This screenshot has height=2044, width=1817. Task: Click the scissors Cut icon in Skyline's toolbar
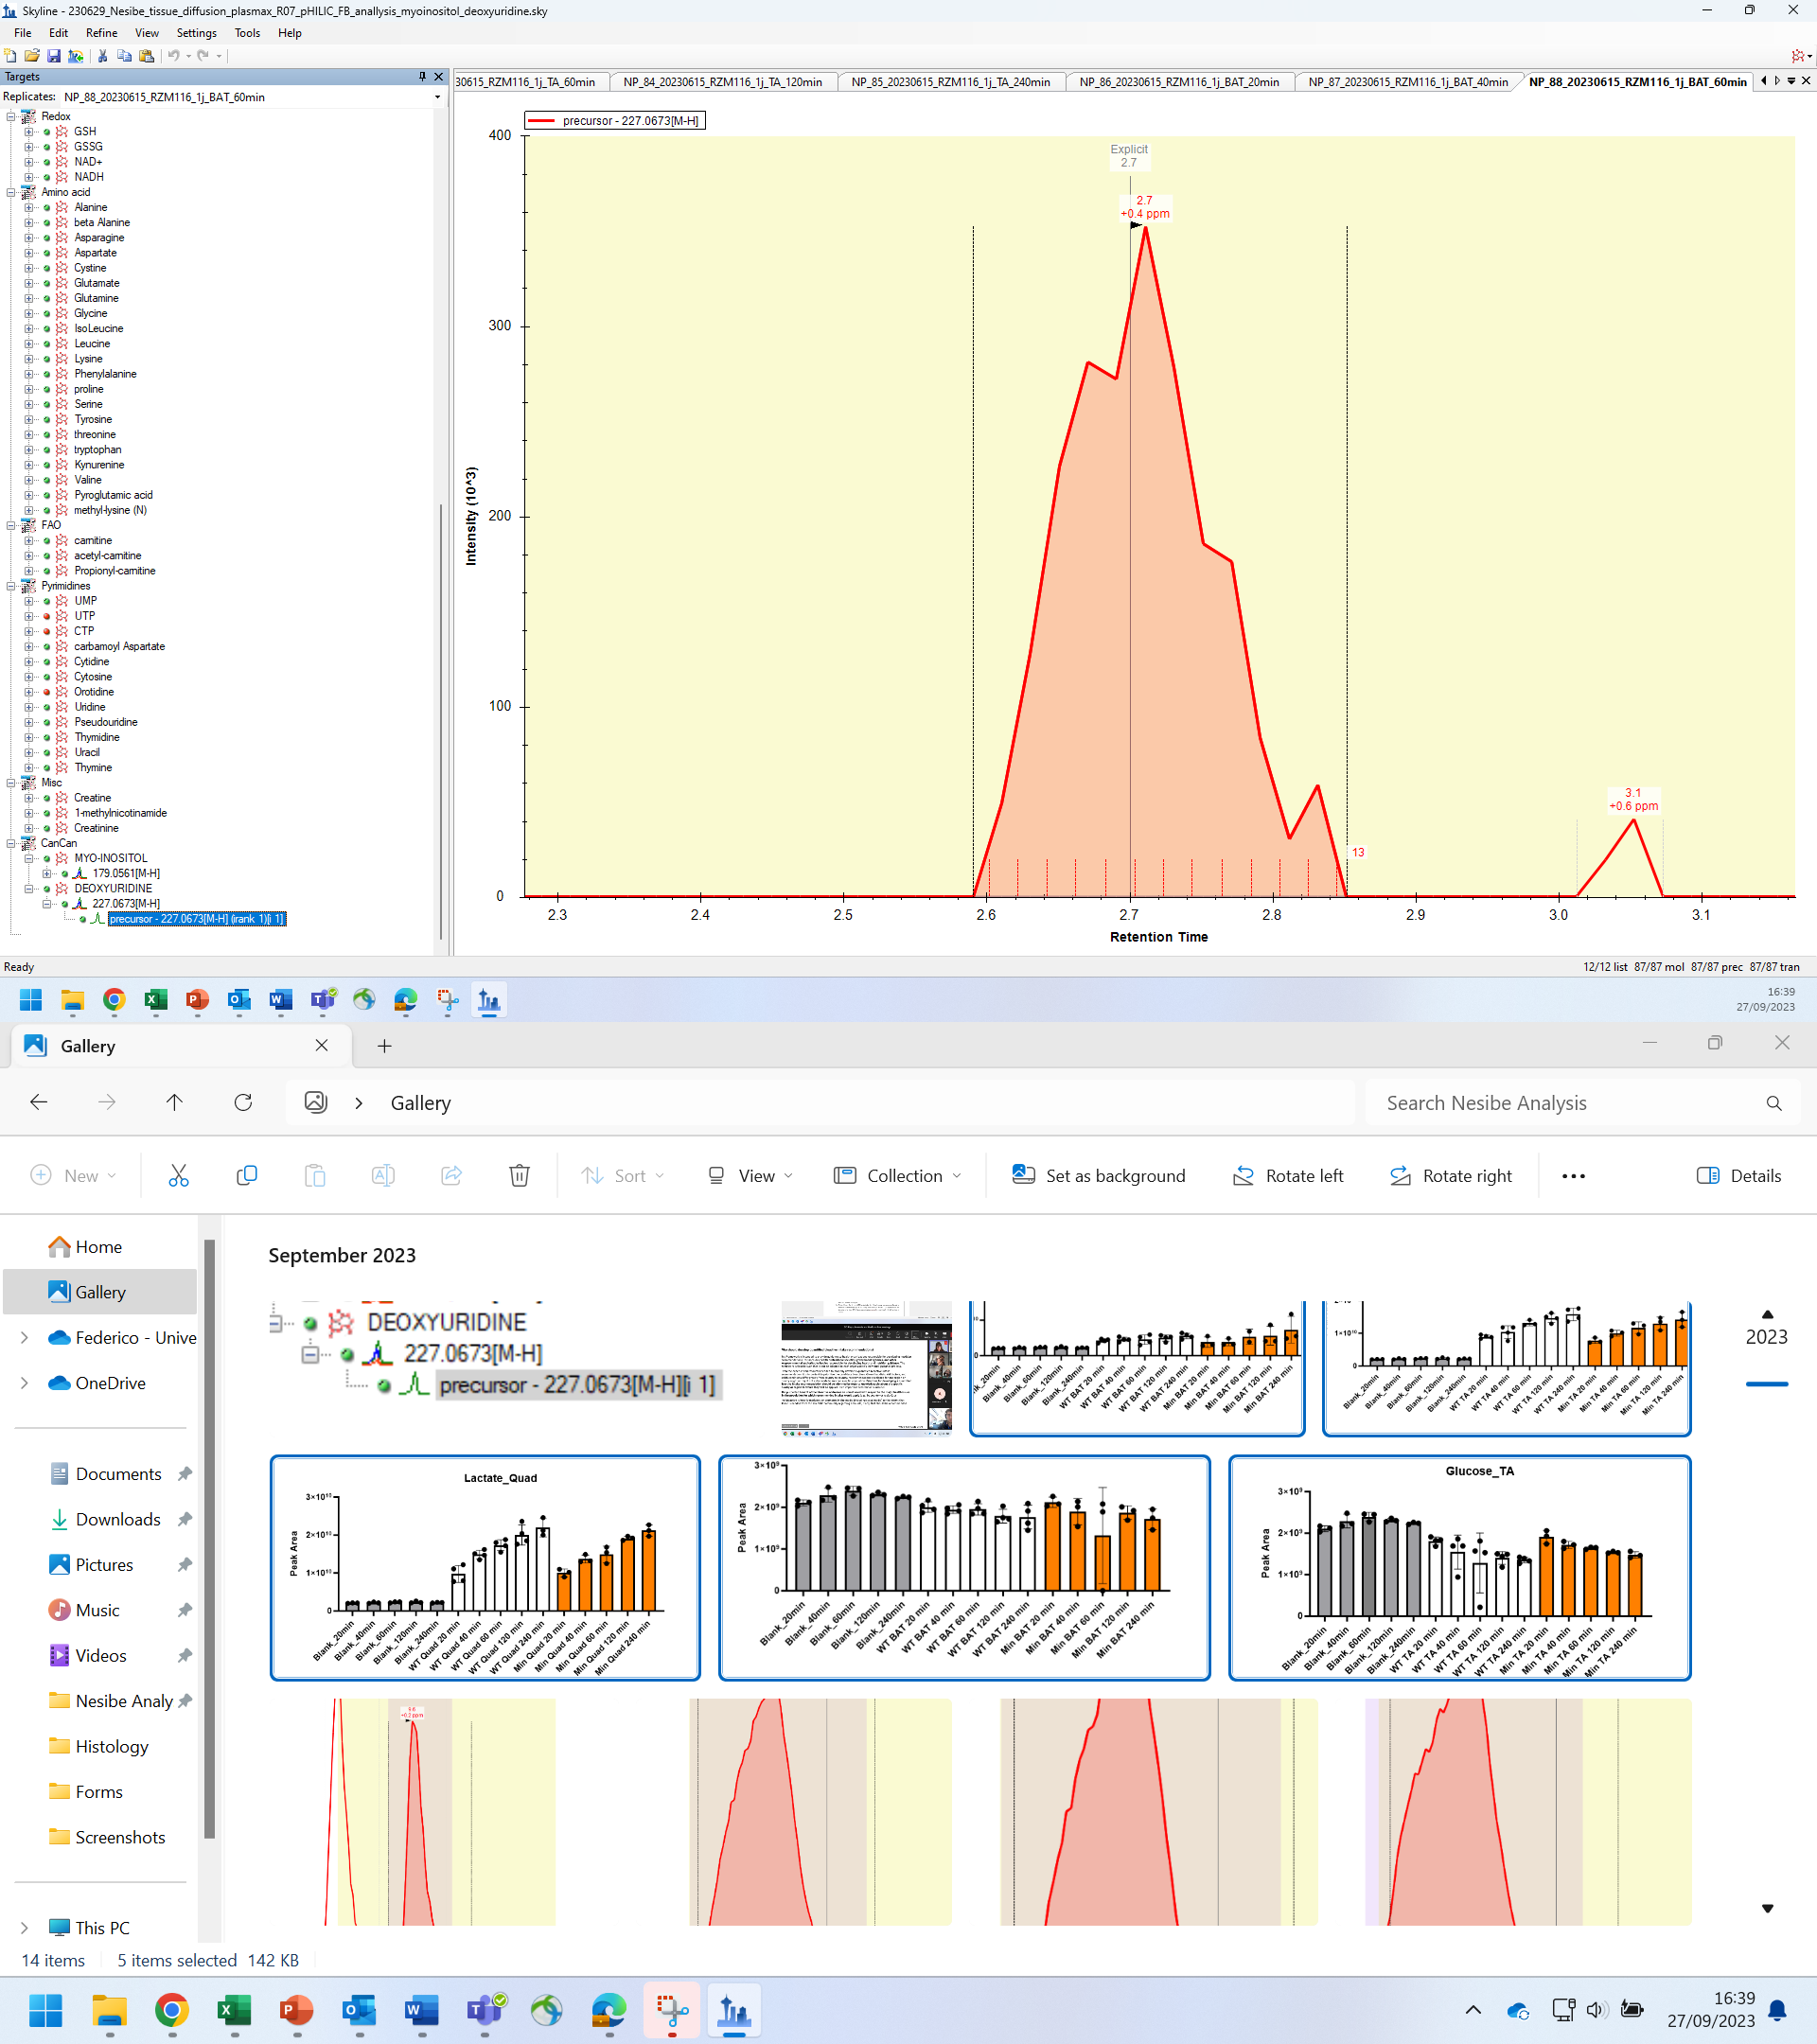coord(102,56)
